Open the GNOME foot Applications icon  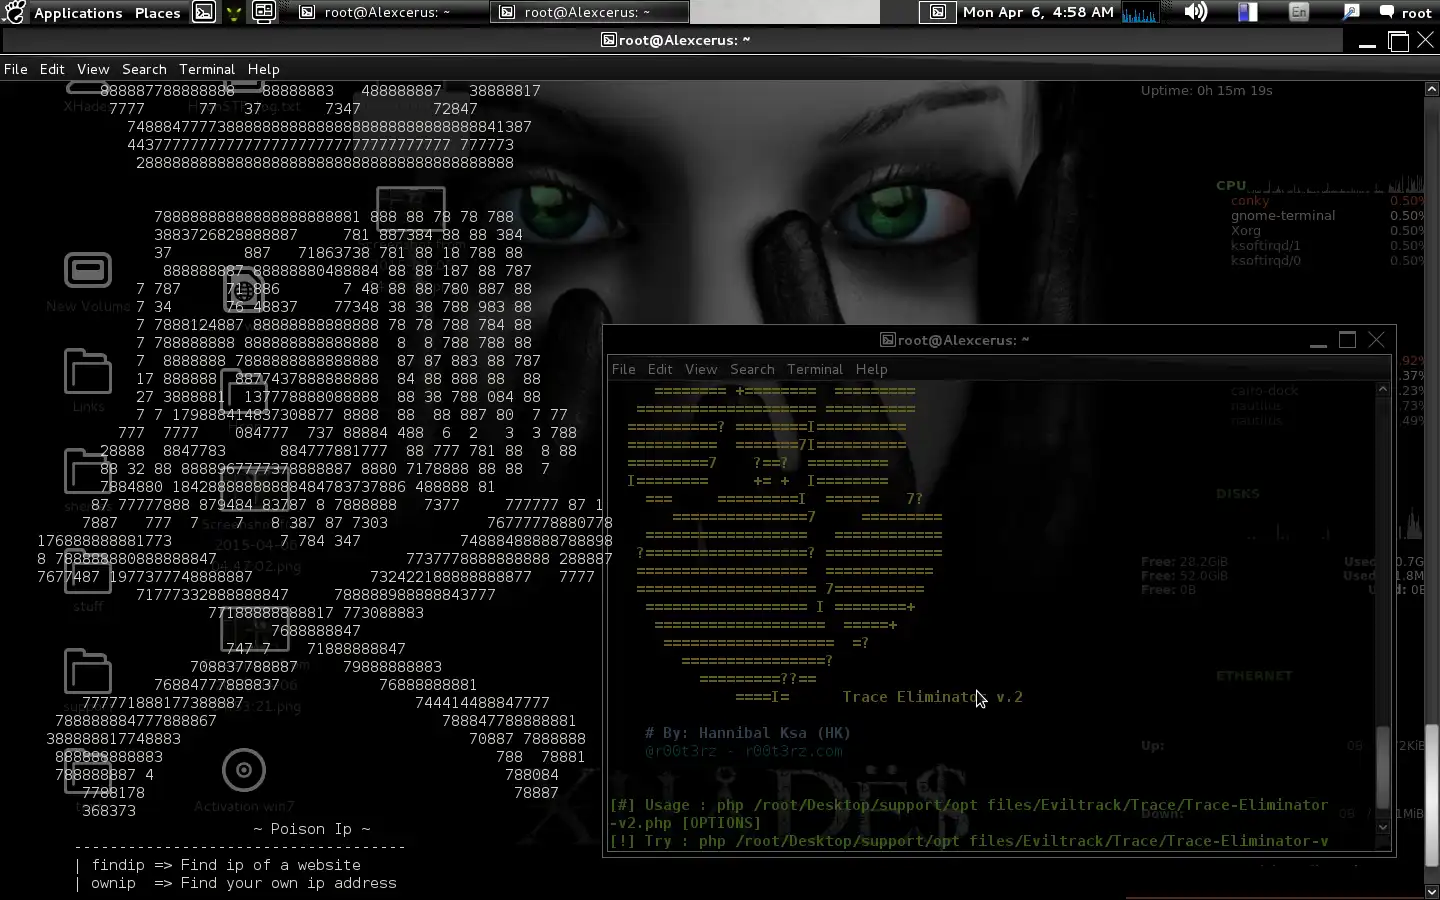pos(14,12)
